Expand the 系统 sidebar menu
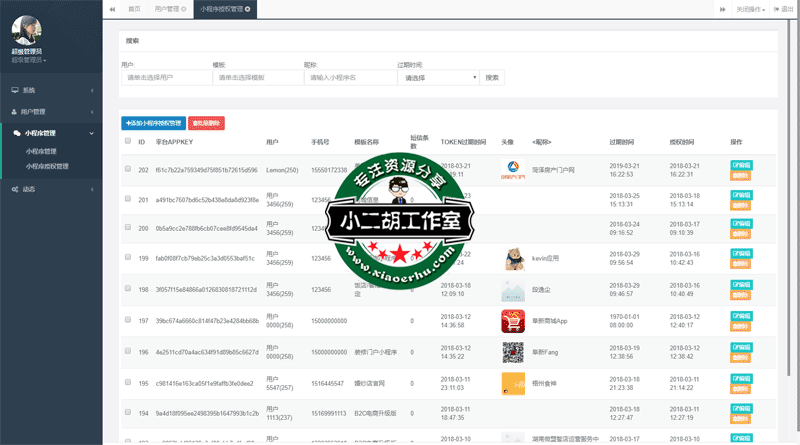The height and width of the screenshot is (445, 800). 52,90
